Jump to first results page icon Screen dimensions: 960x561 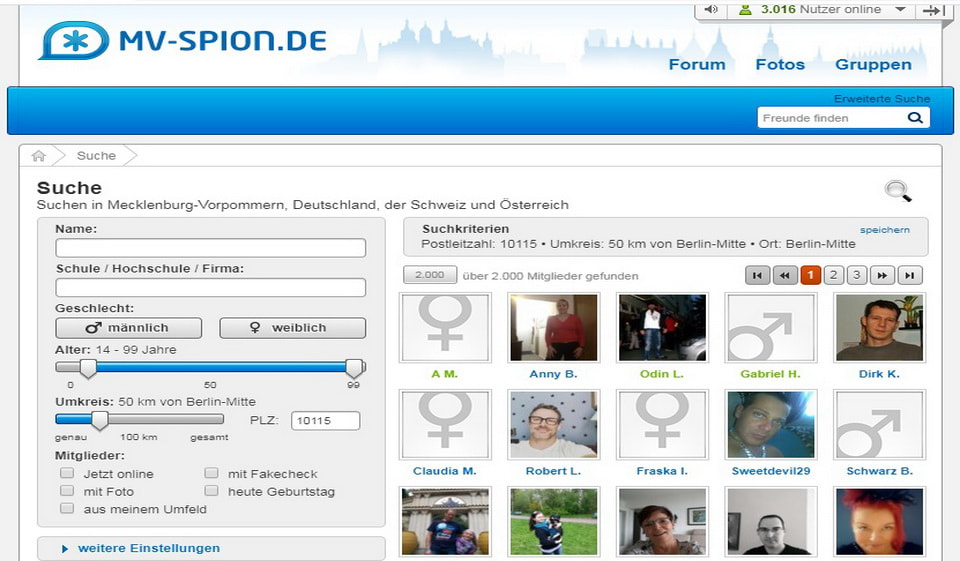coord(758,276)
